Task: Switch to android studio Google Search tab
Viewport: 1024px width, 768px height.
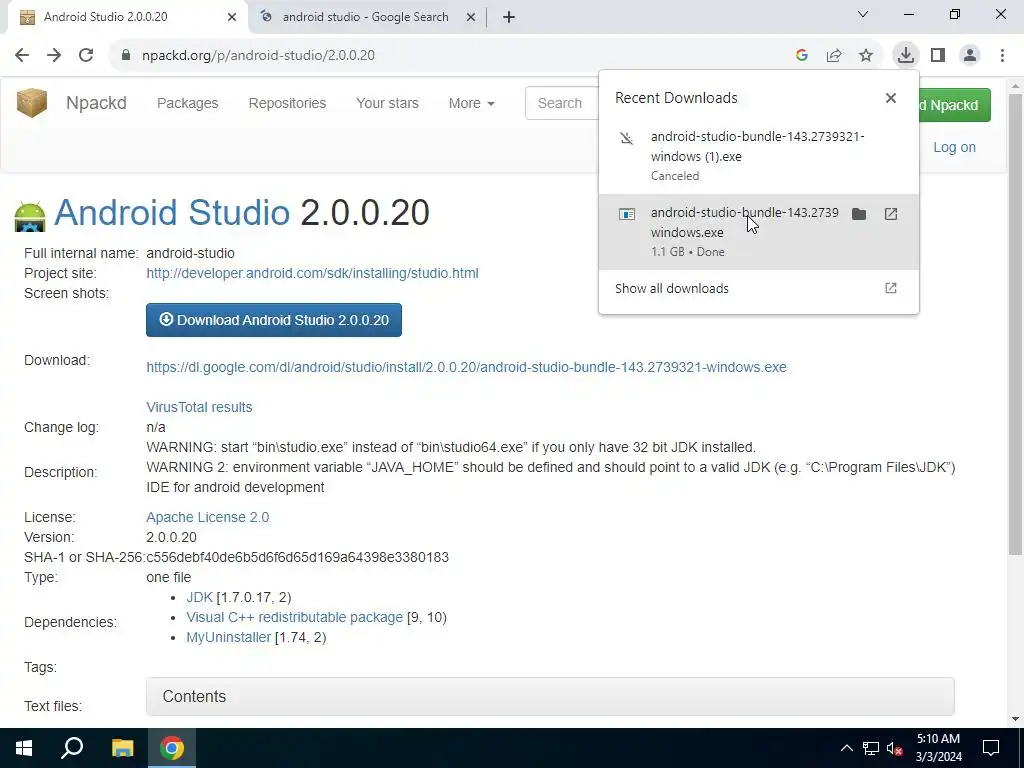Action: (365, 17)
